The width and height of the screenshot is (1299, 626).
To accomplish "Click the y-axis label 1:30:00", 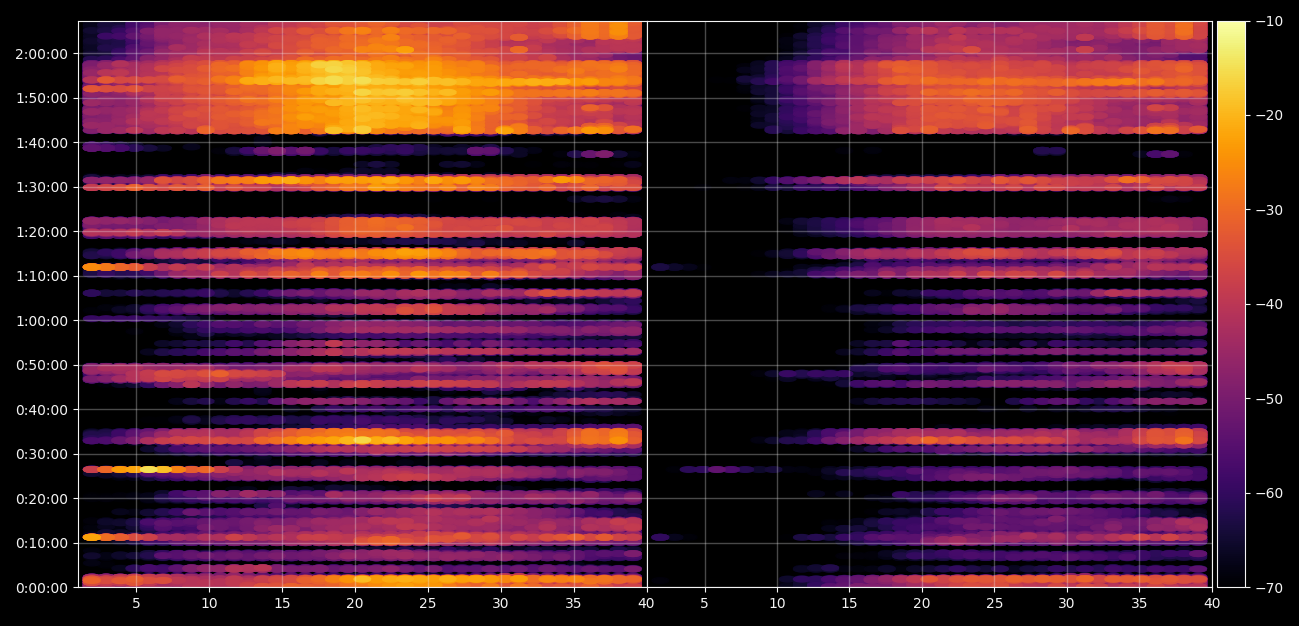I will point(43,187).
